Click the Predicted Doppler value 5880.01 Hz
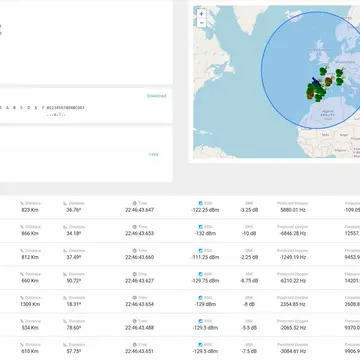The height and width of the screenshot is (360, 360). pyautogui.click(x=292, y=210)
